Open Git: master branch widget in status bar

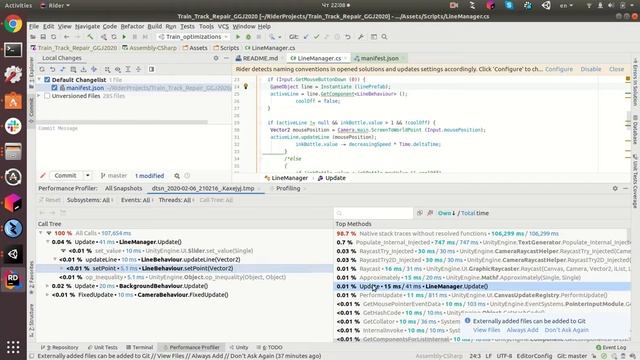tap(572, 356)
